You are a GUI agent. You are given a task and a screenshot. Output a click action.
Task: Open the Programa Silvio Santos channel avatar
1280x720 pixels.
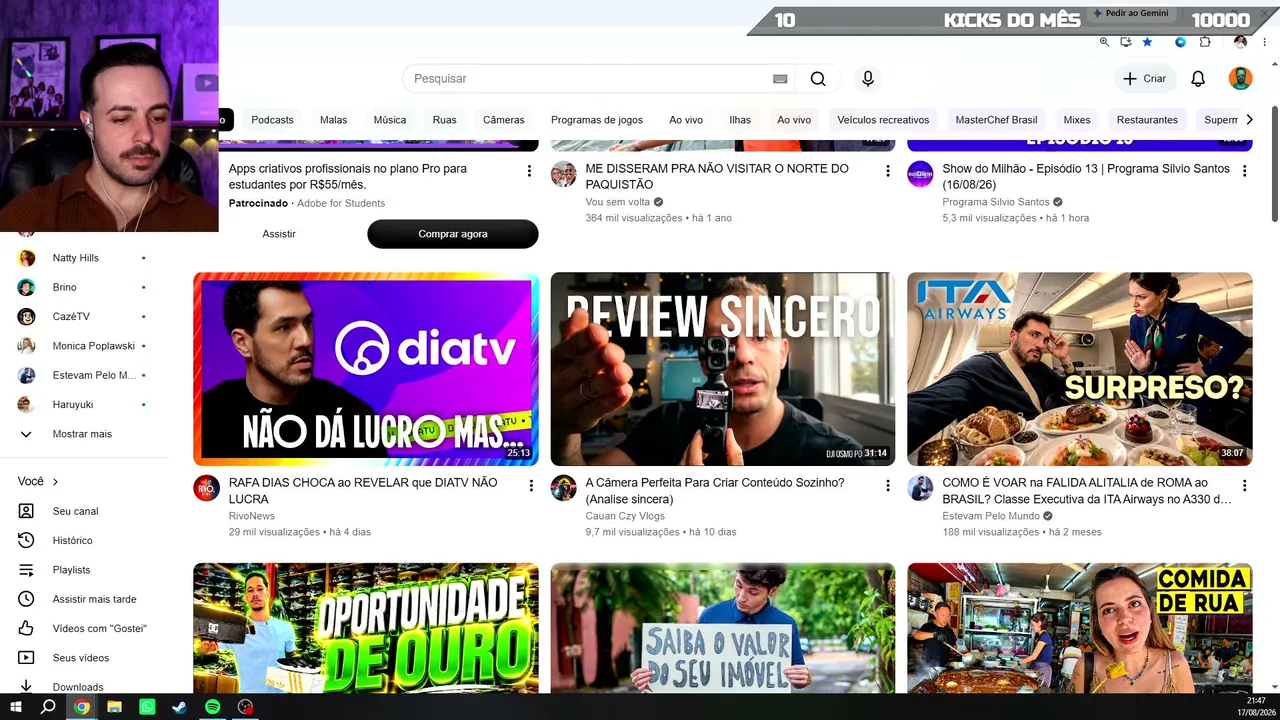920,173
